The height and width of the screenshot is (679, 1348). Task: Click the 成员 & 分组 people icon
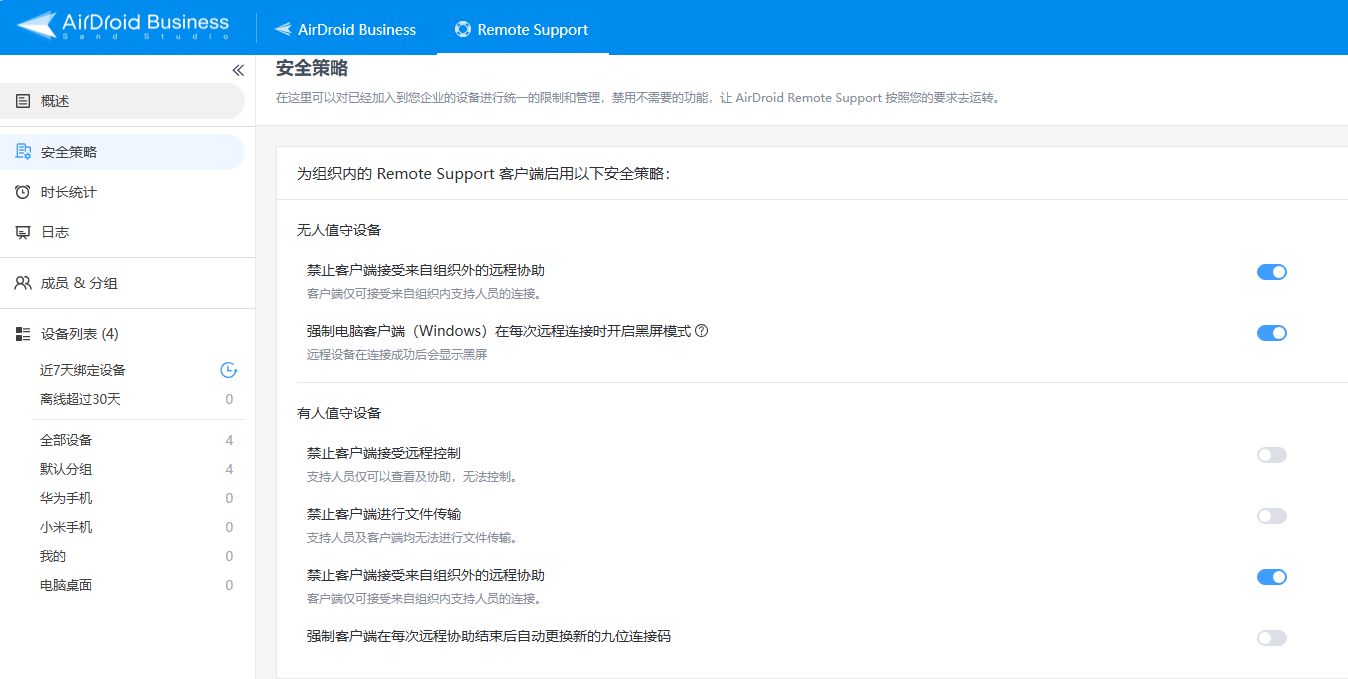click(23, 283)
